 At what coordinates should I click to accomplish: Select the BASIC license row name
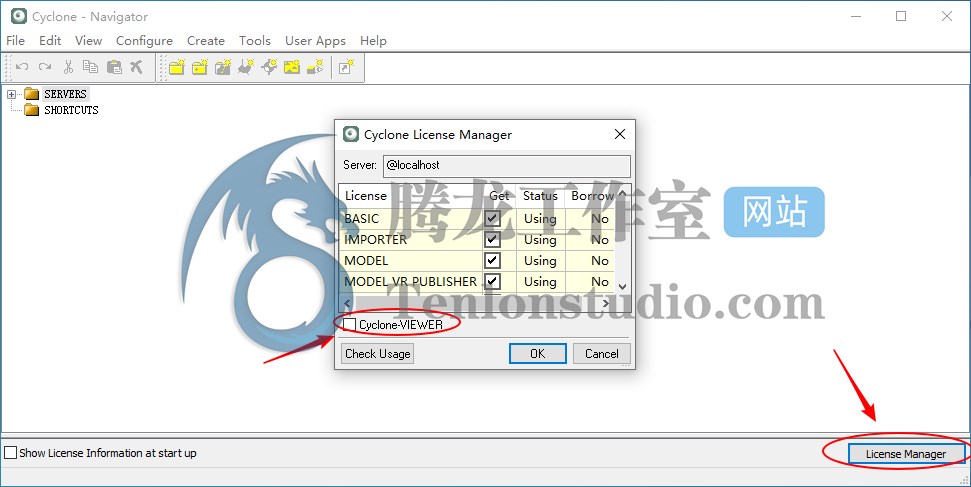pyautogui.click(x=362, y=219)
